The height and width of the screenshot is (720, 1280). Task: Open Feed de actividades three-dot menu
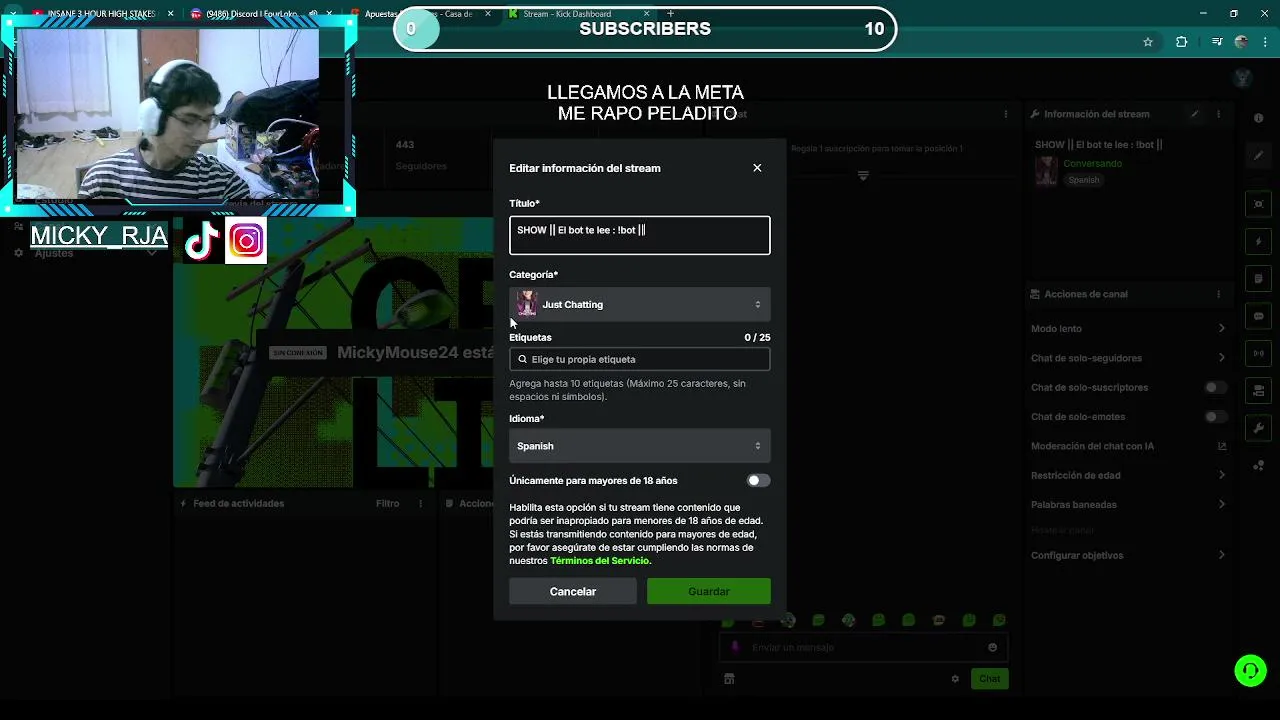click(x=420, y=504)
